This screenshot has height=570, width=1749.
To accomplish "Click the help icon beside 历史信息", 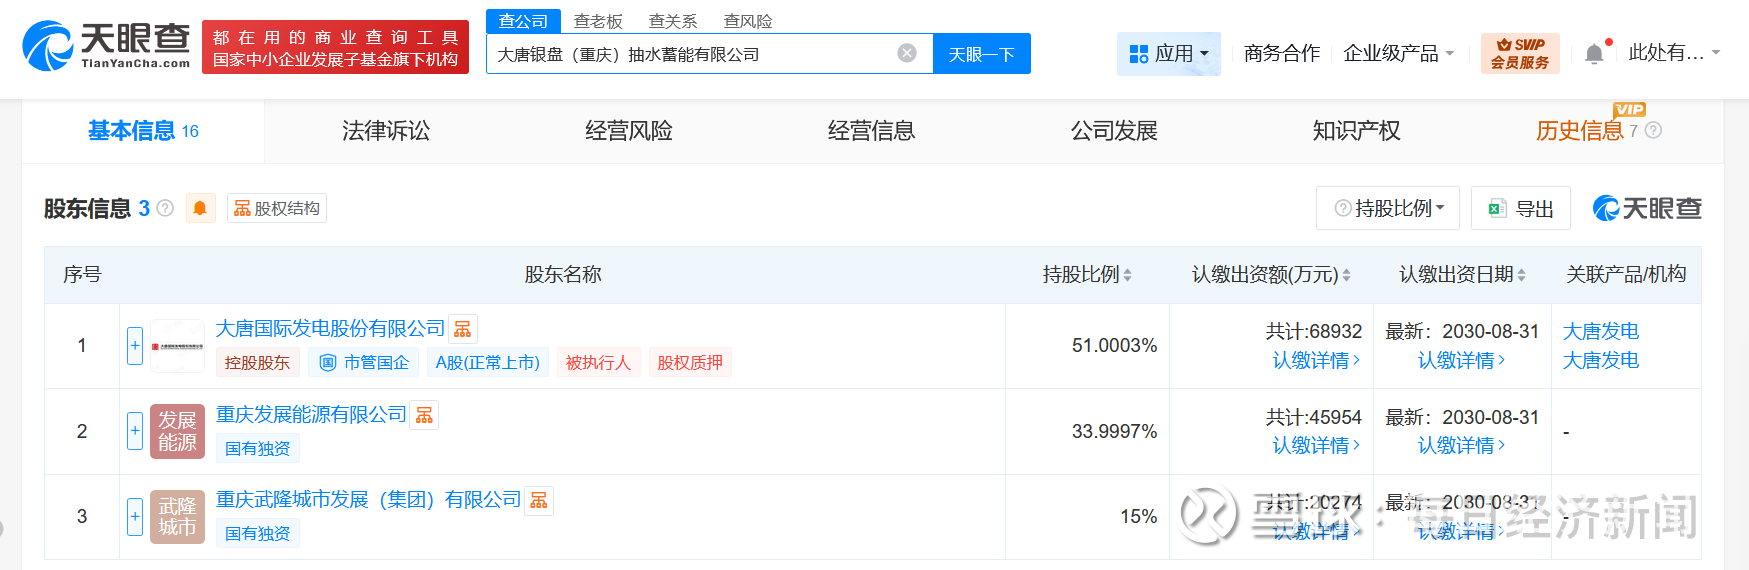I will coord(1653,130).
